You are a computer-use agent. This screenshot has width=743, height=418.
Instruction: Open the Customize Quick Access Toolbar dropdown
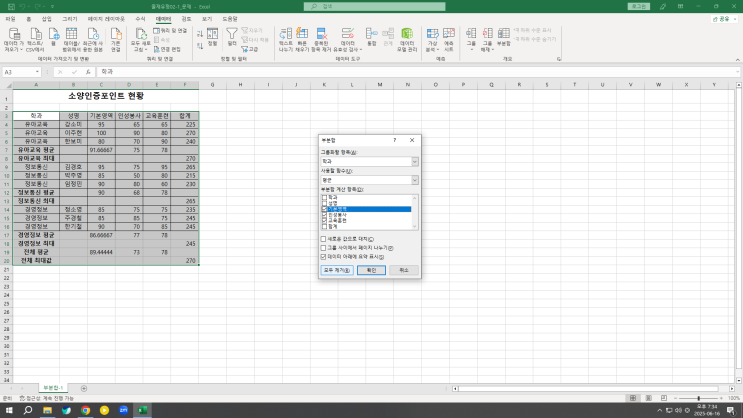[x=53, y=7]
